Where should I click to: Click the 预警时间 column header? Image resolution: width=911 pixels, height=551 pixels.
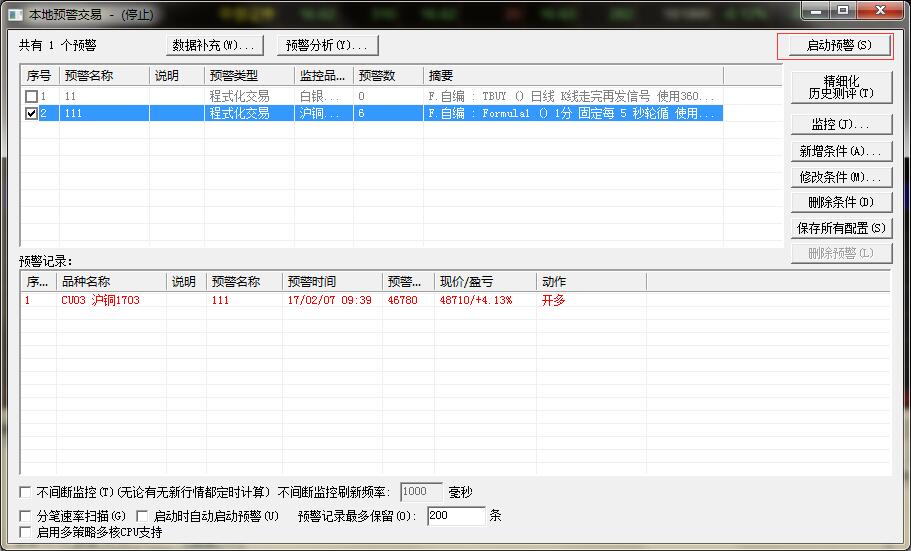coord(330,282)
